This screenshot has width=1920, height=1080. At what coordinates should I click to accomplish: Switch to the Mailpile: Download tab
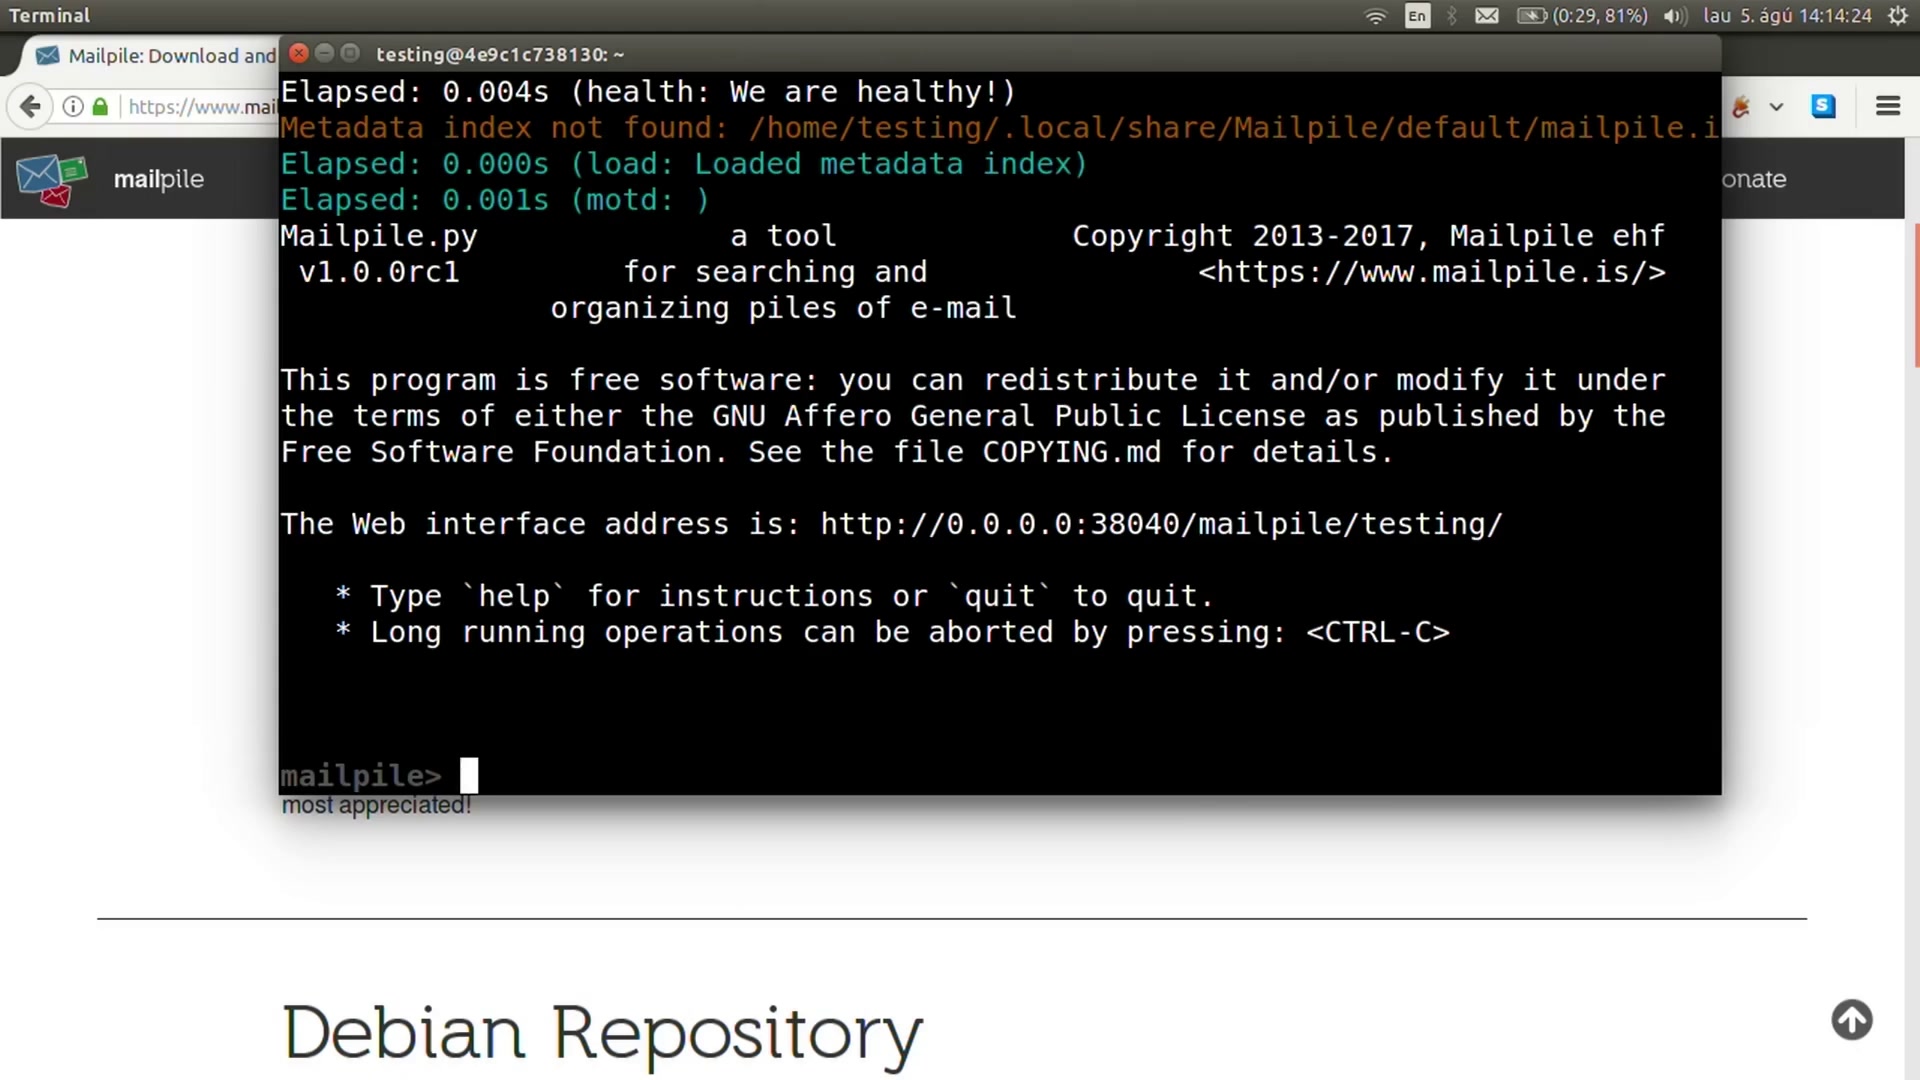pos(155,55)
